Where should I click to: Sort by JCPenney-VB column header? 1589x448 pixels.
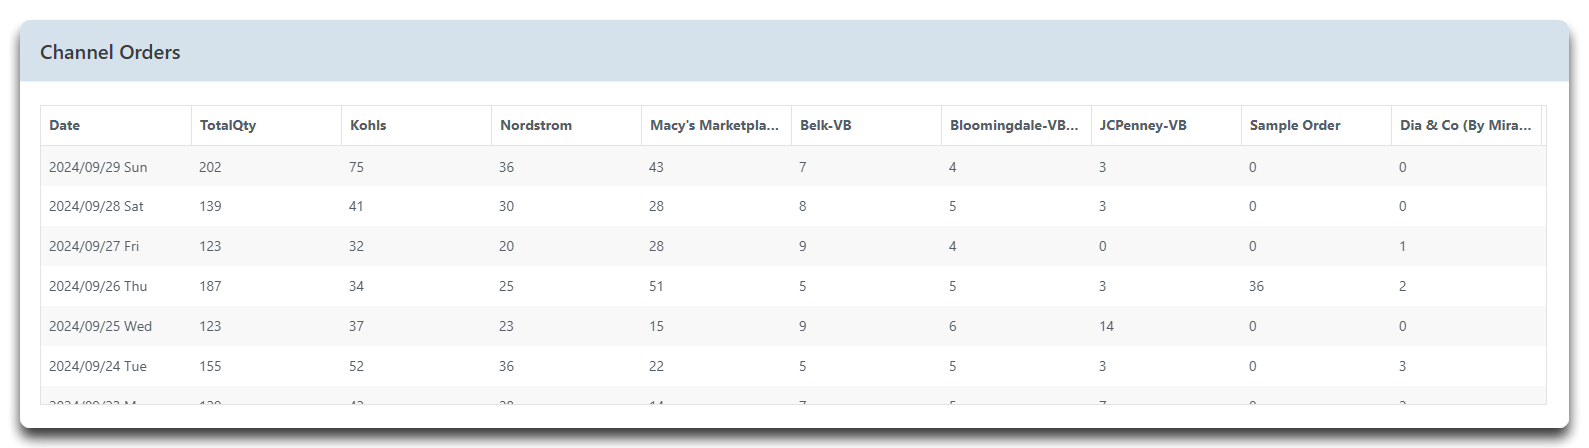1166,125
